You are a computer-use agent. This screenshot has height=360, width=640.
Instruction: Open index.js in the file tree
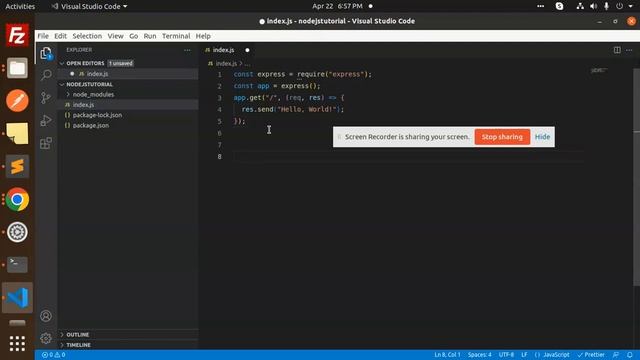click(x=83, y=105)
